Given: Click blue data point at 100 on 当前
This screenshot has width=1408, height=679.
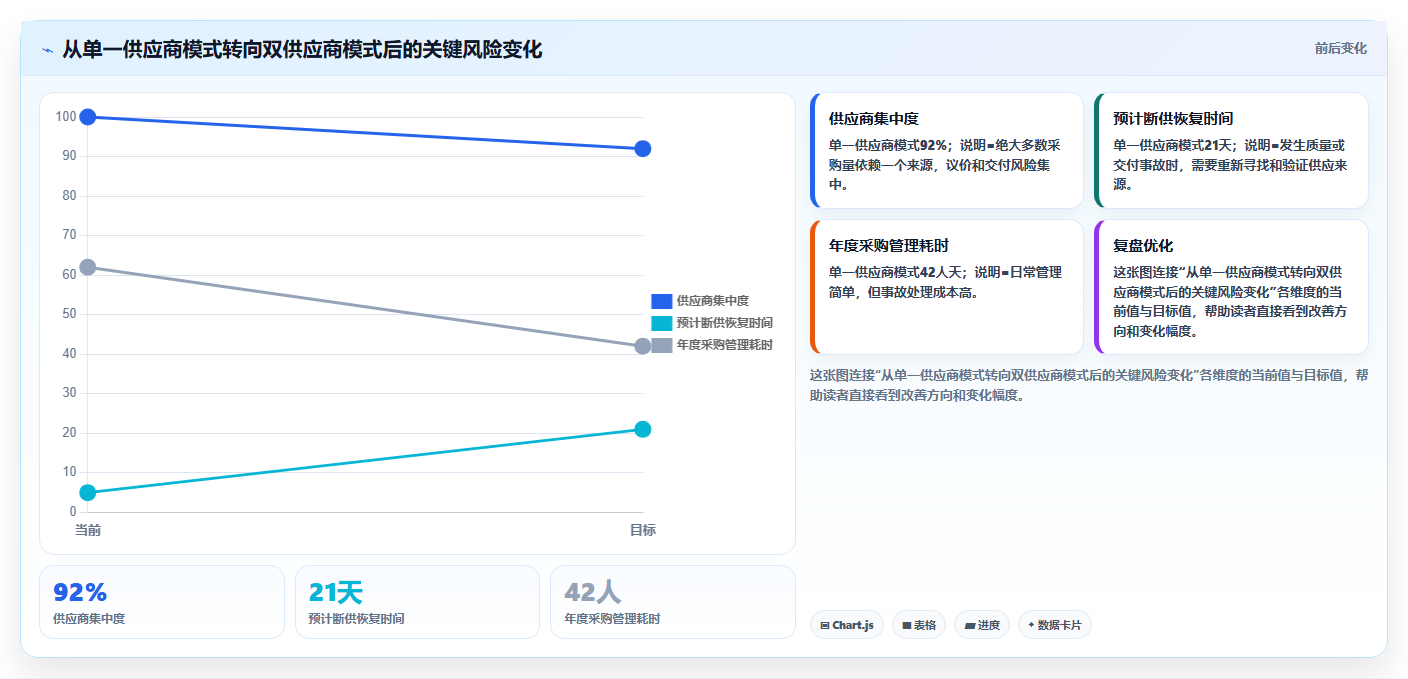Looking at the screenshot, I should pyautogui.click(x=88, y=117).
